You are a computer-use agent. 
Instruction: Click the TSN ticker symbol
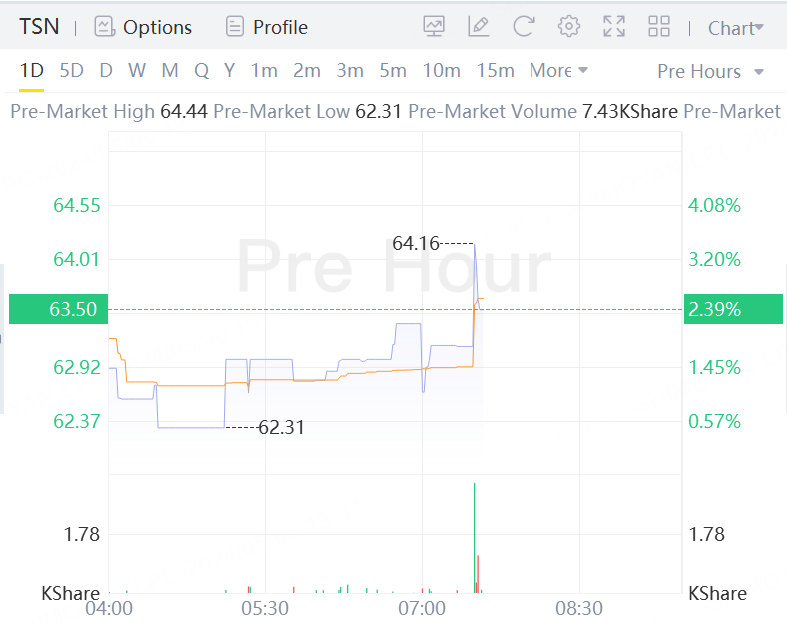coord(39,27)
